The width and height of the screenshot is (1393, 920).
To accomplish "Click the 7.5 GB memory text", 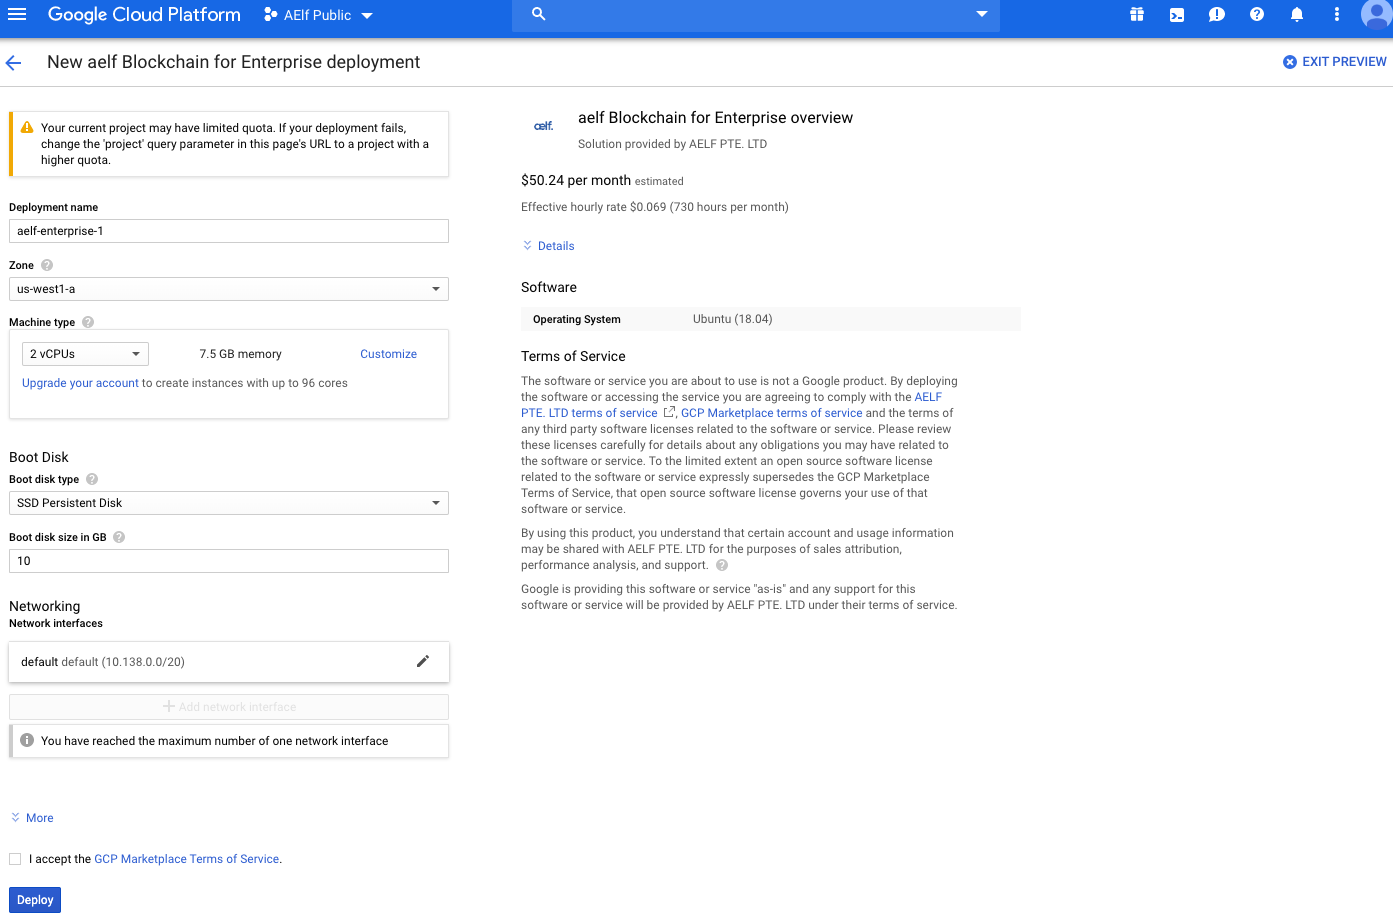I will click(241, 354).
